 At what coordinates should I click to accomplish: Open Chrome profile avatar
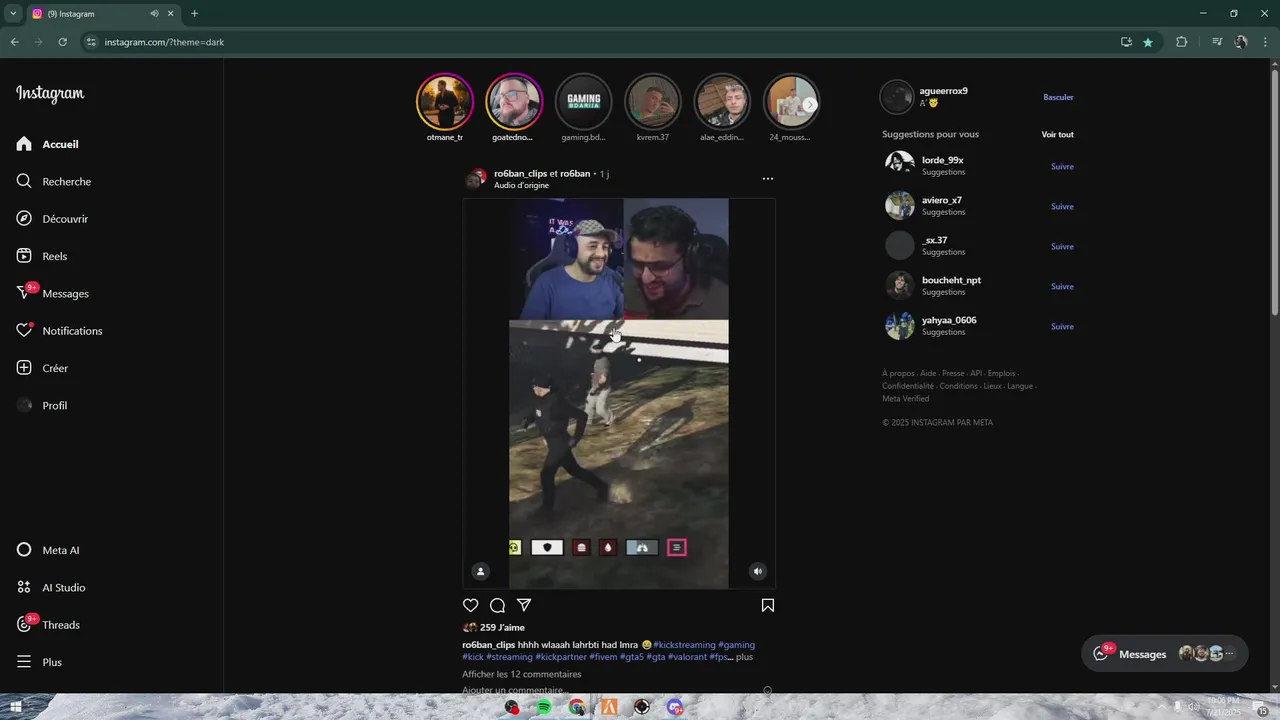1241,42
